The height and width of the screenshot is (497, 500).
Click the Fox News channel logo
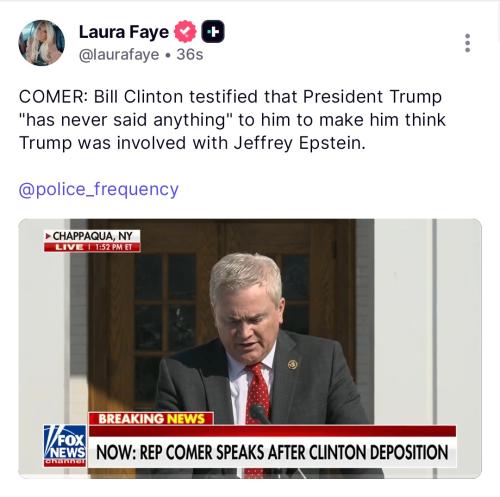(x=65, y=445)
